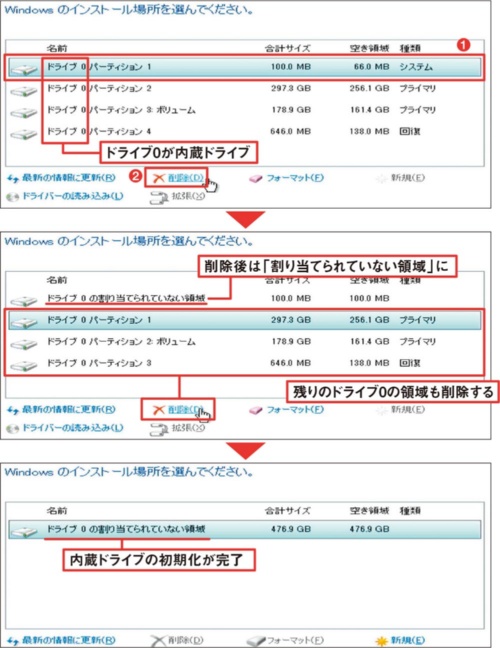Click 最新の情報に更新(R) in middle screenshot
Viewport: 500px width, 648px height.
click(69, 409)
